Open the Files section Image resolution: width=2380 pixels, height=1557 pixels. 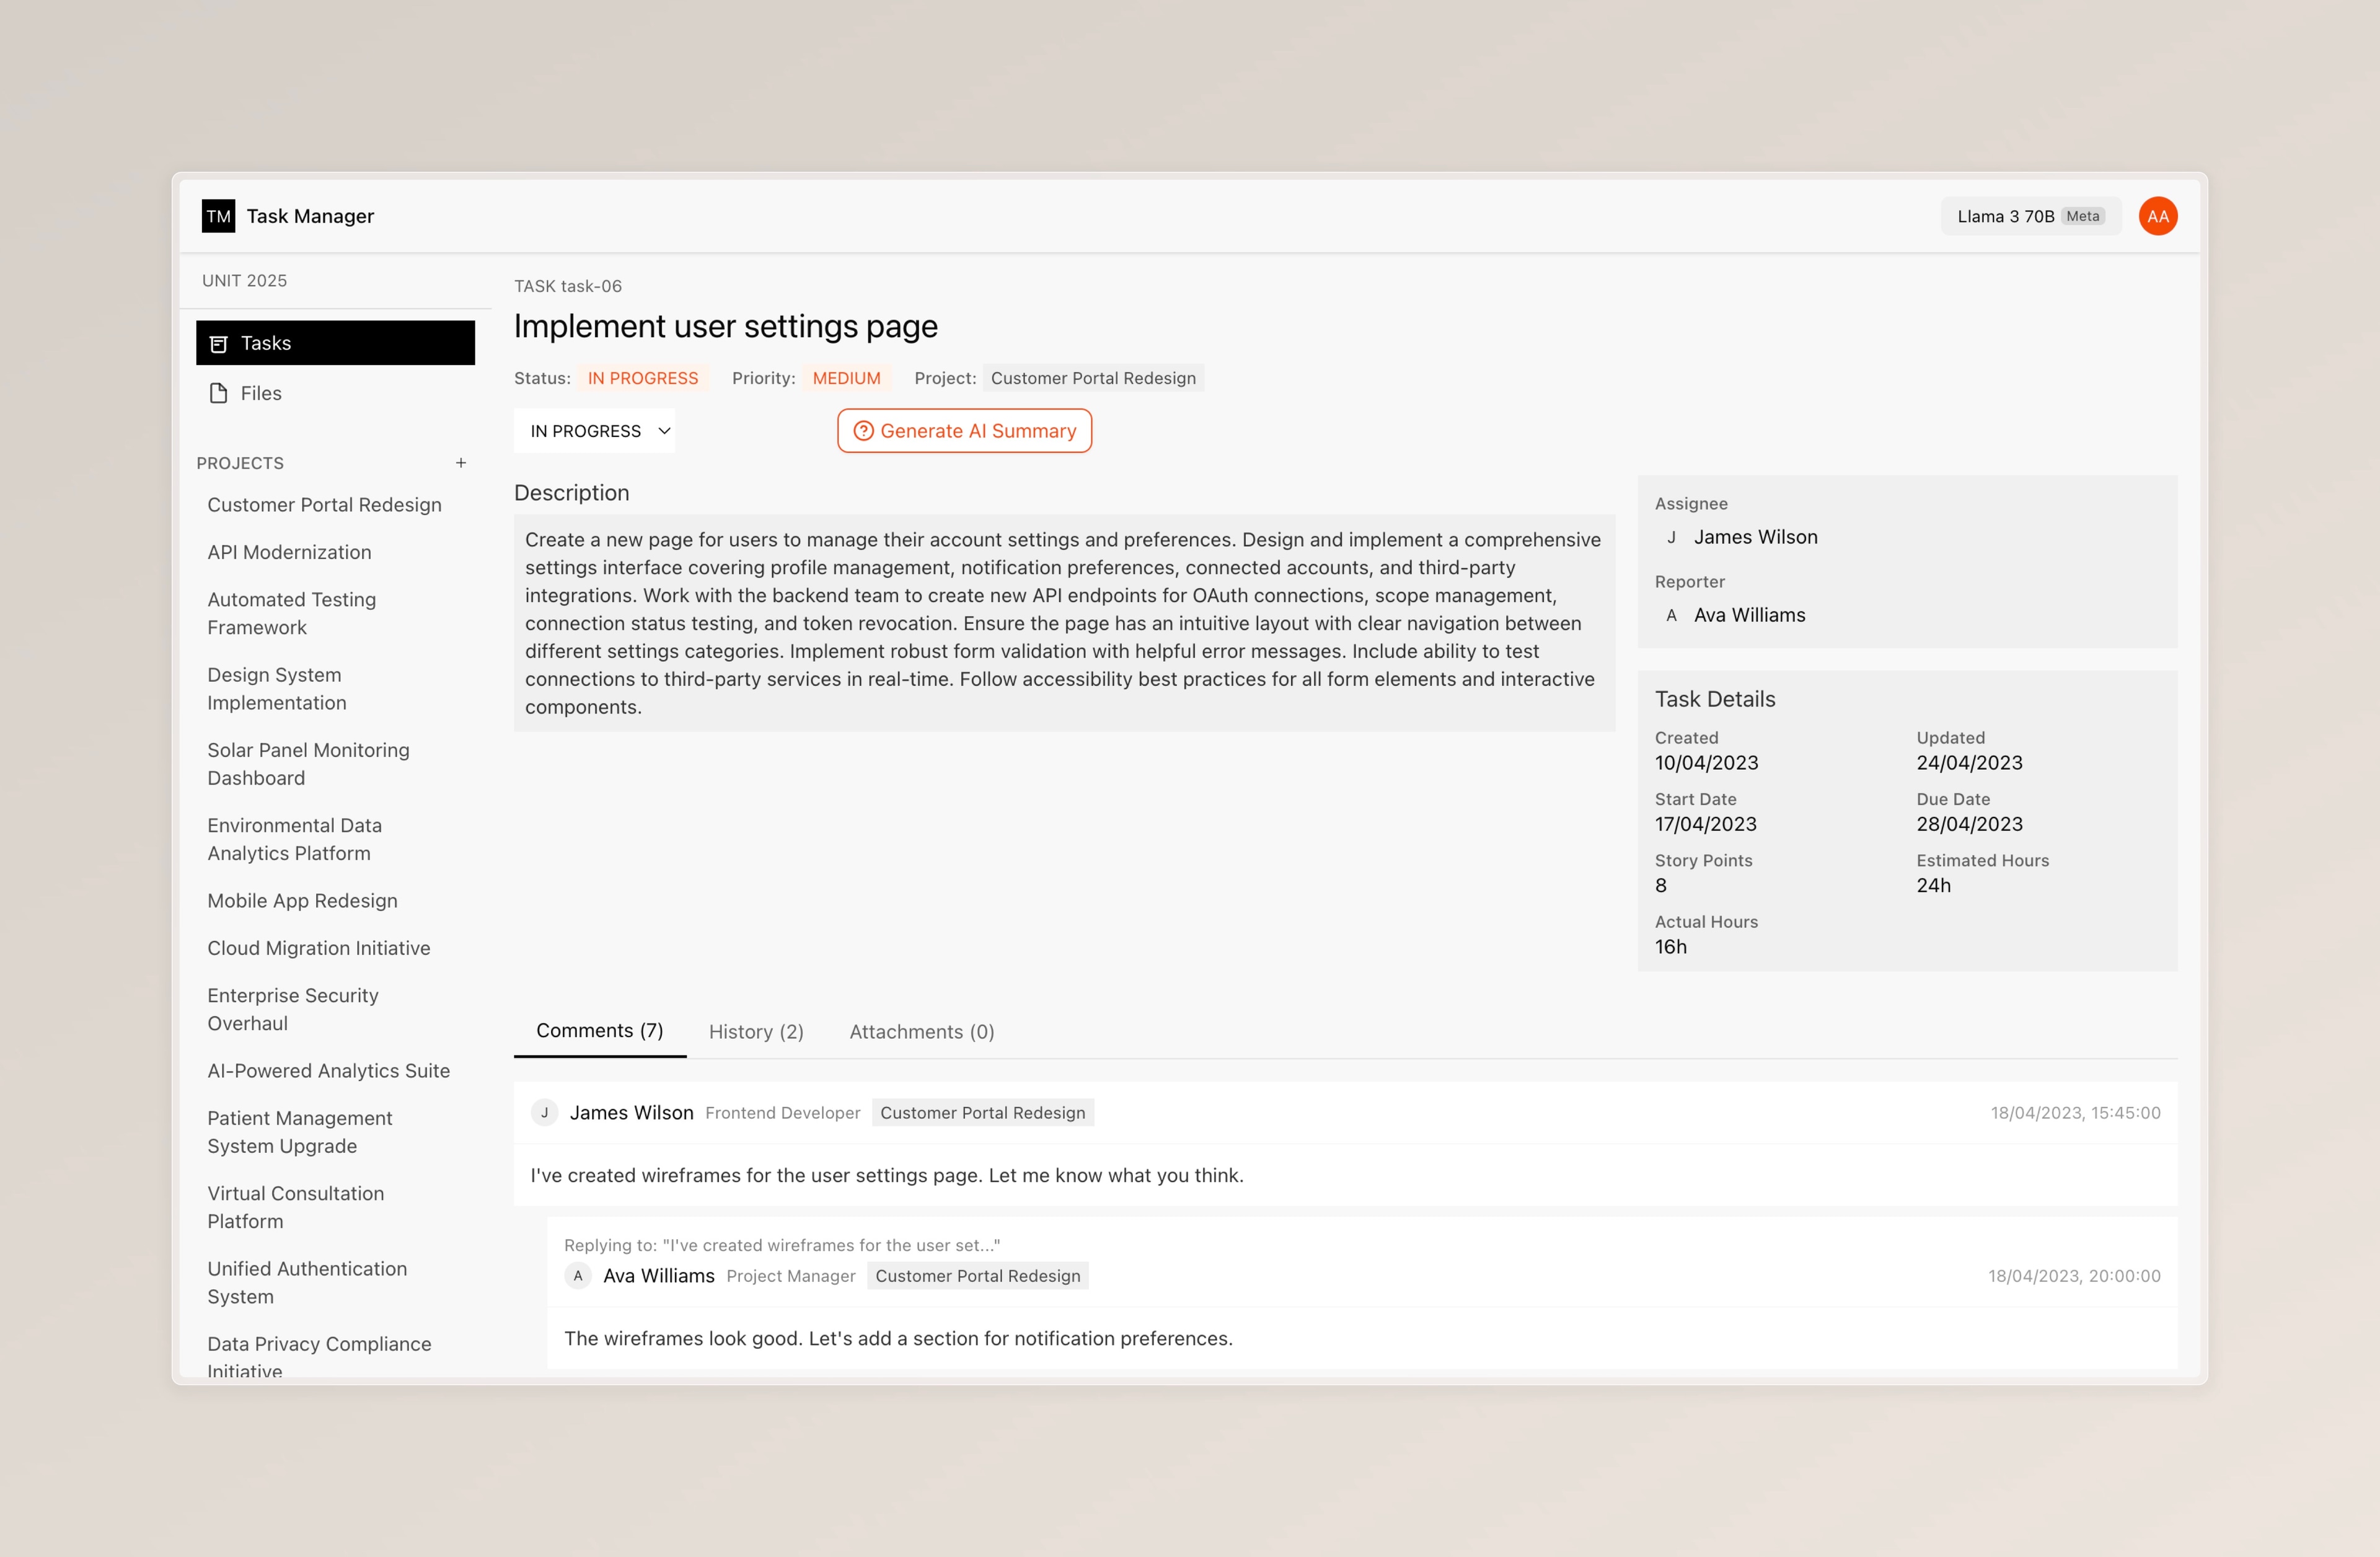[335, 393]
